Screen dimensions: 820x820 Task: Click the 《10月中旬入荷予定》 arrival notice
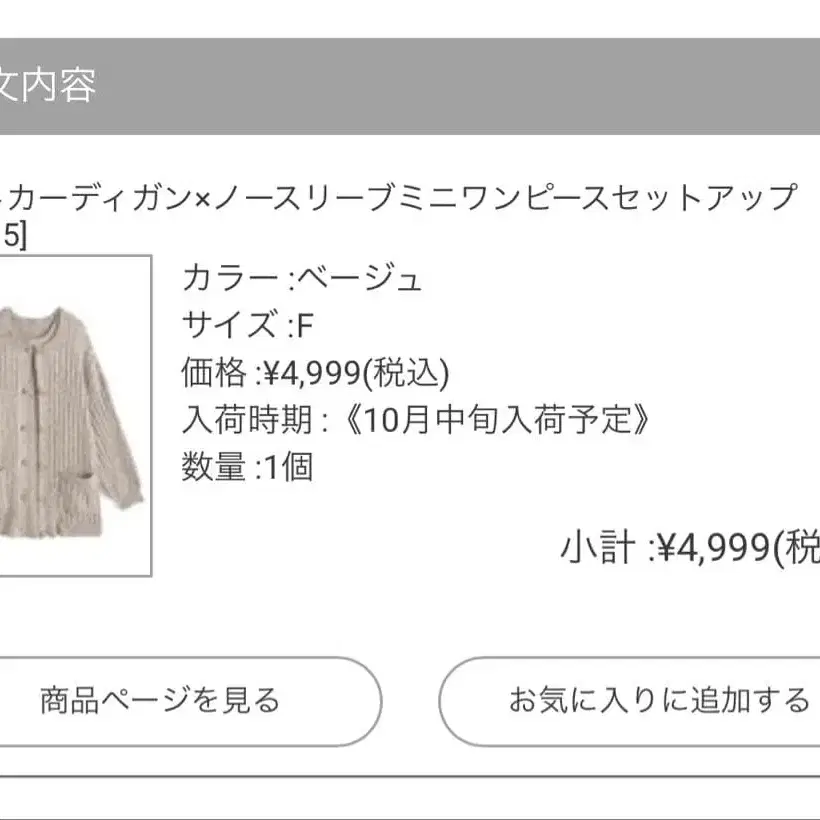(x=495, y=421)
